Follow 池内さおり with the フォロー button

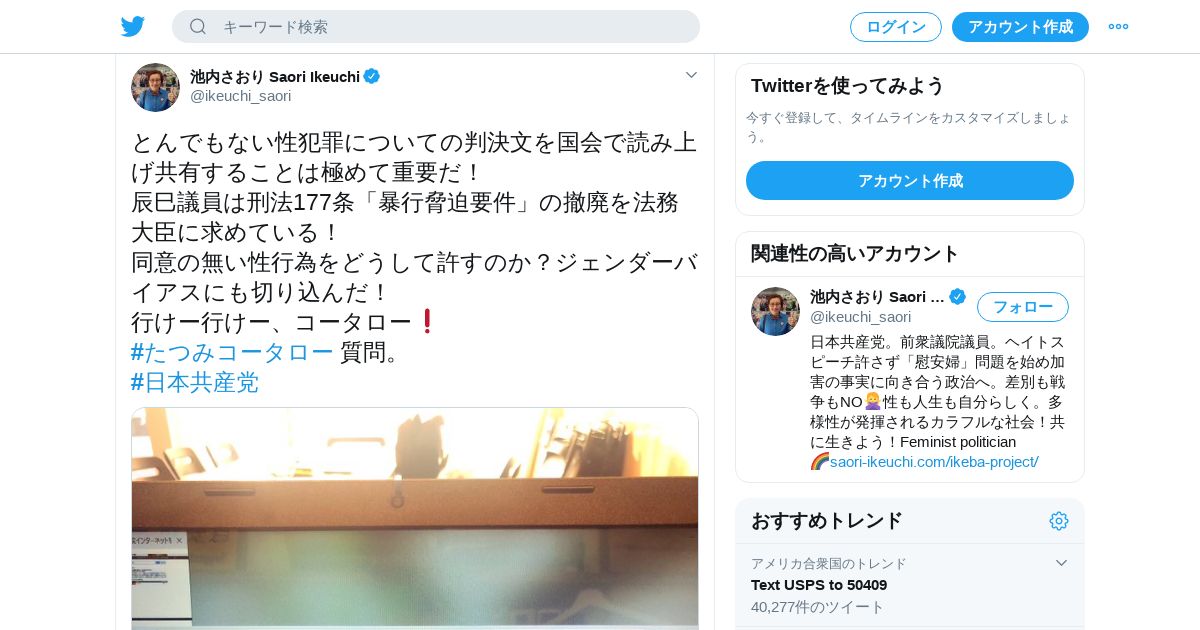pos(1023,307)
